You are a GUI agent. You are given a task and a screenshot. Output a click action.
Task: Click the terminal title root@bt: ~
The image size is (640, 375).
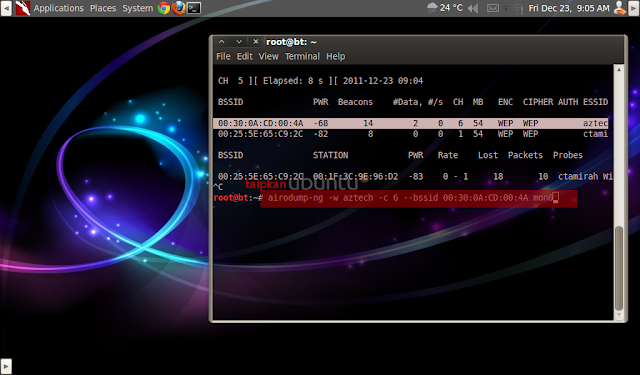point(291,42)
